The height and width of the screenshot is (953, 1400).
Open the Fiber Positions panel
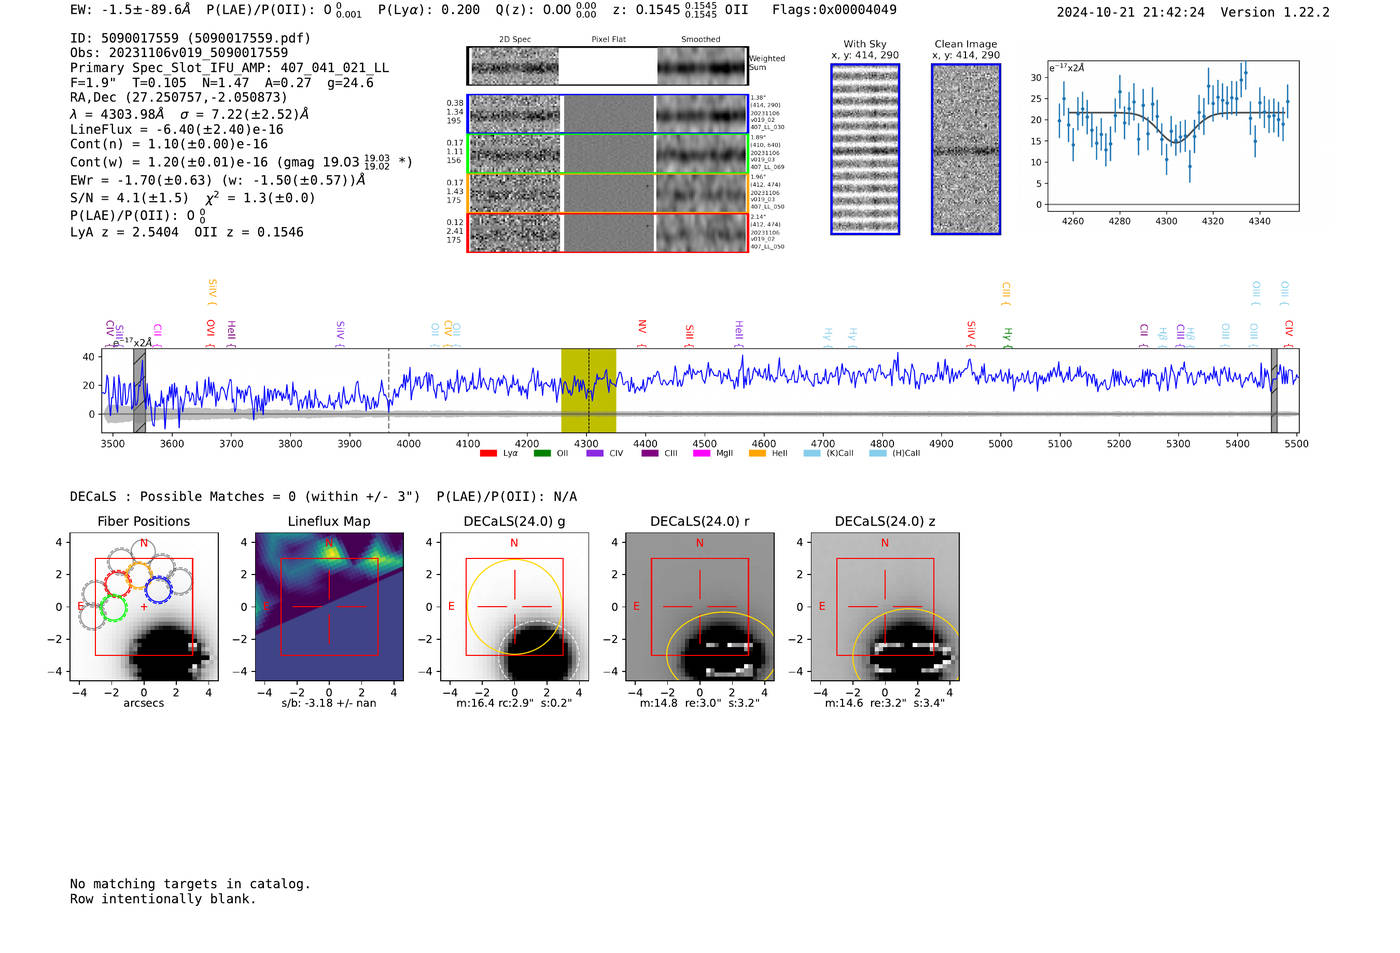[144, 607]
